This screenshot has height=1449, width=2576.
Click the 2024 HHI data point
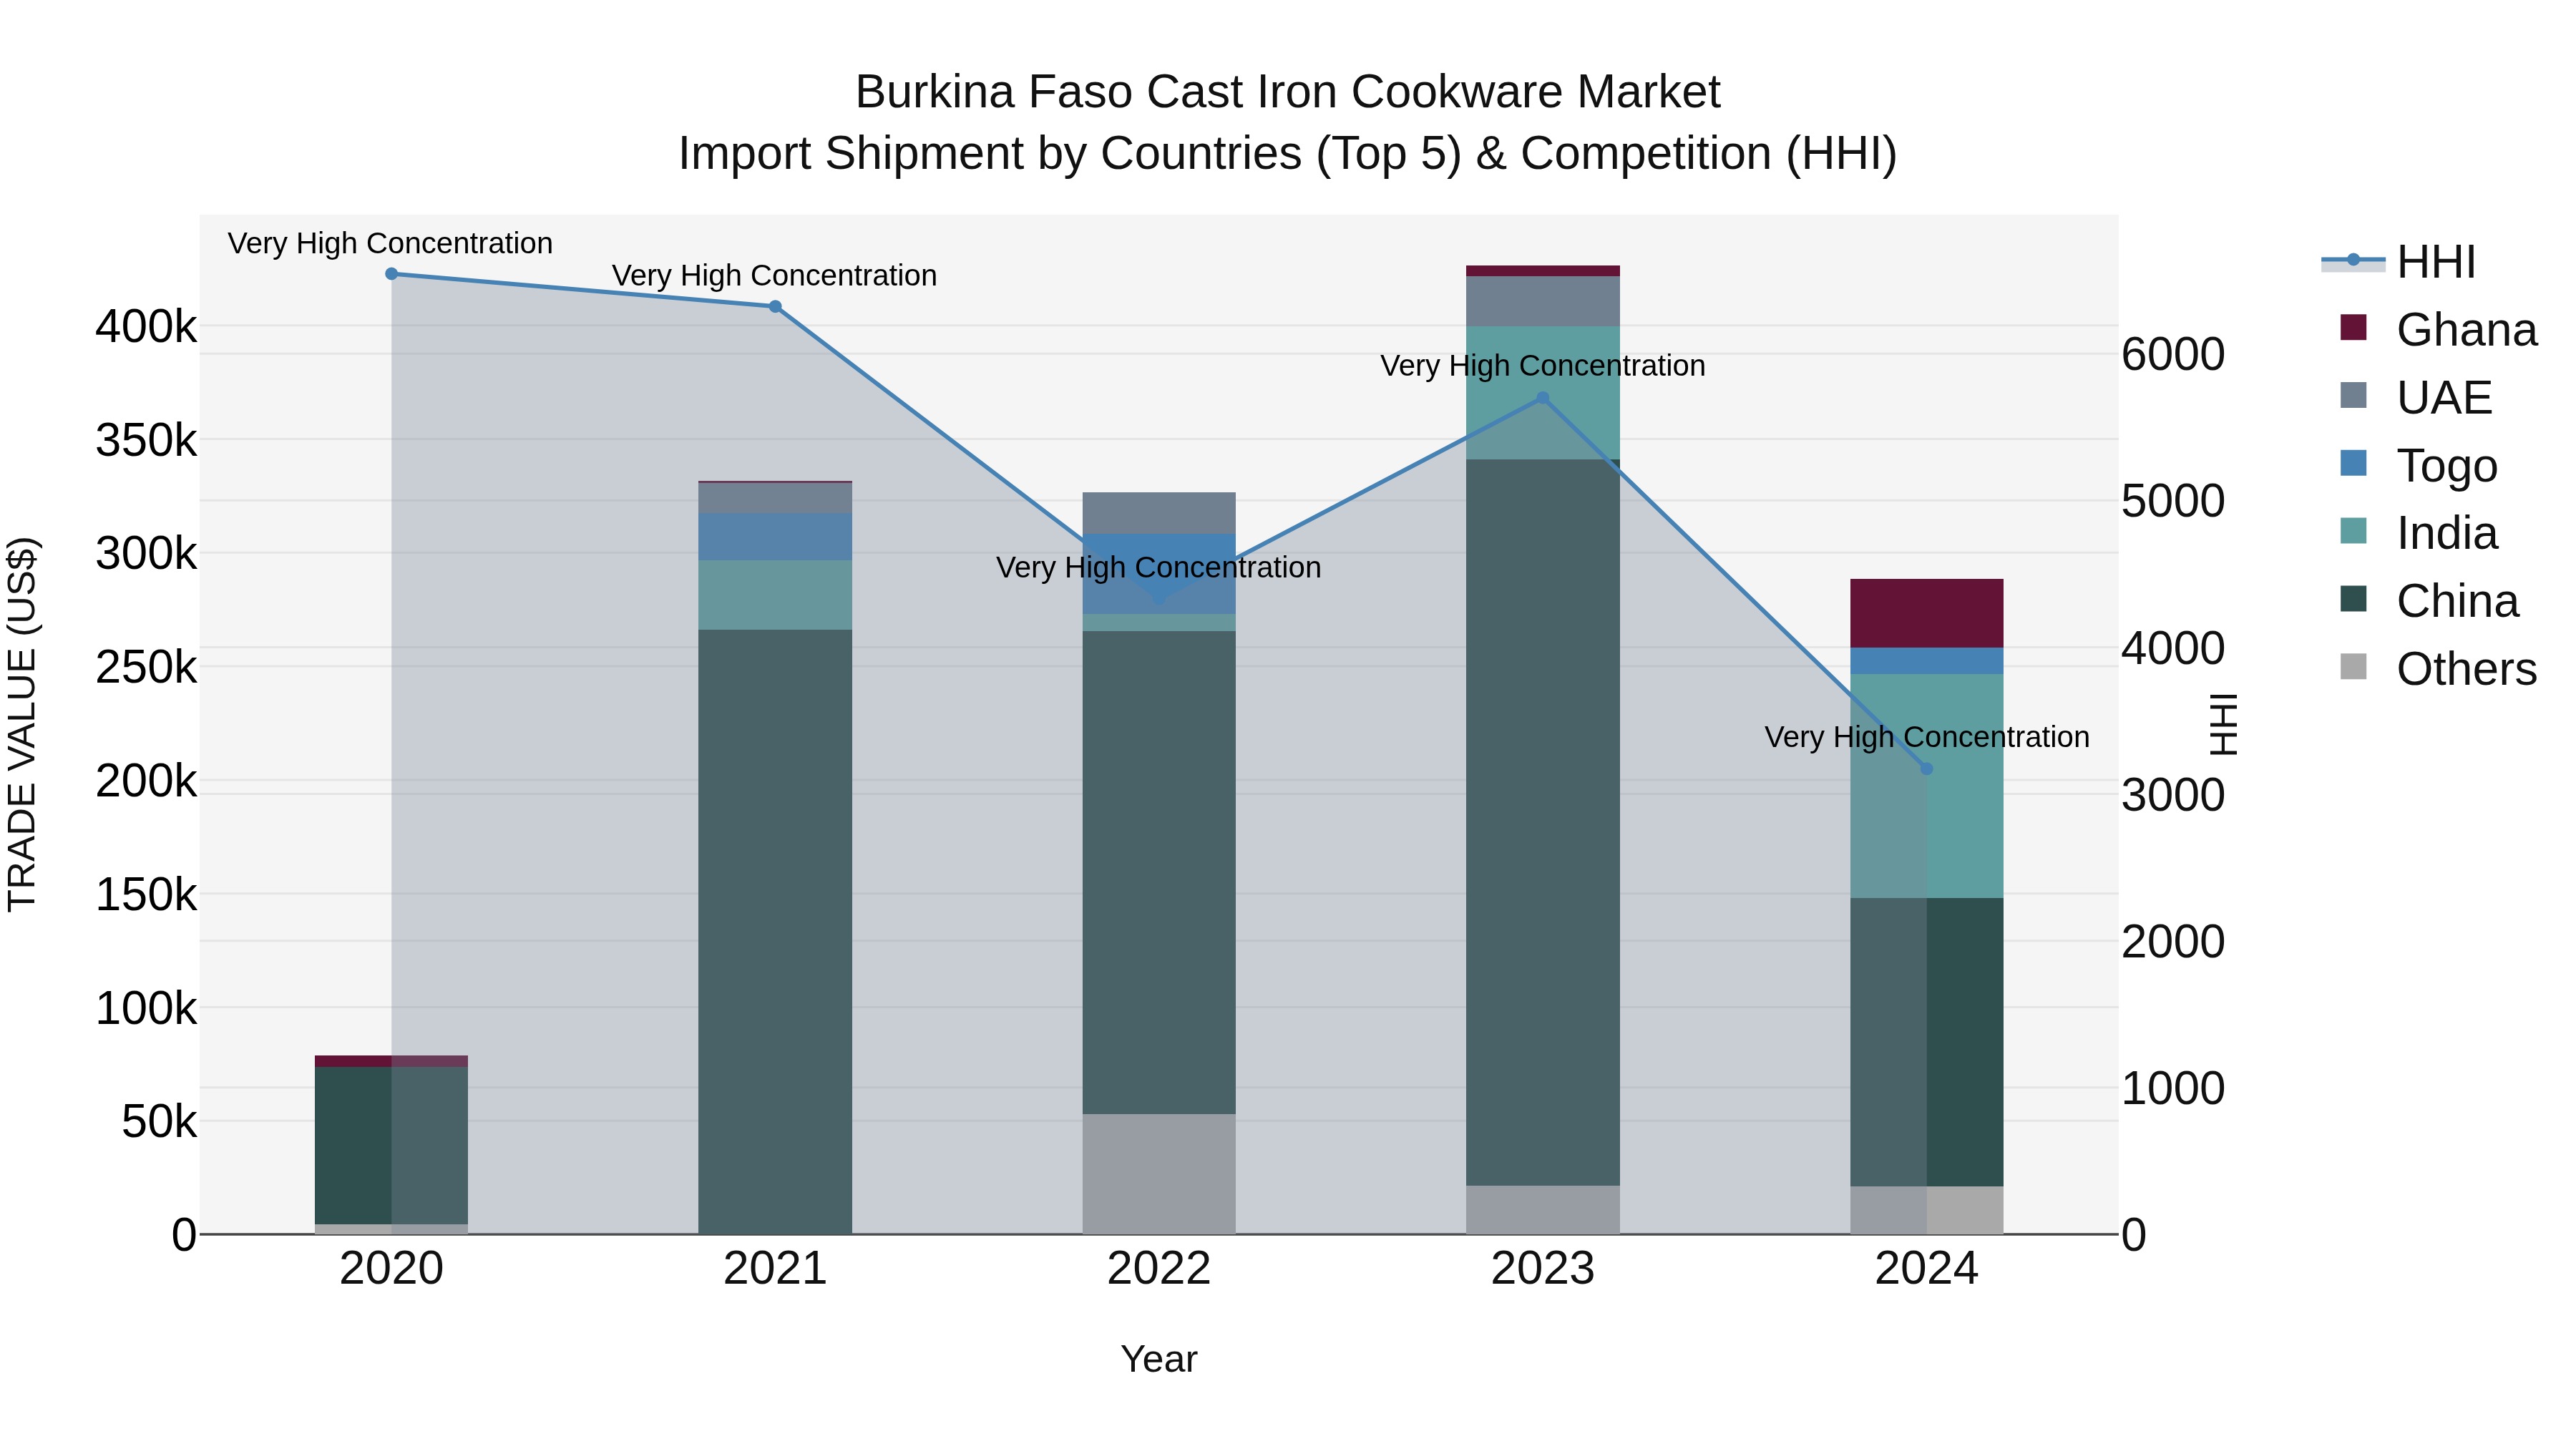click(1927, 769)
